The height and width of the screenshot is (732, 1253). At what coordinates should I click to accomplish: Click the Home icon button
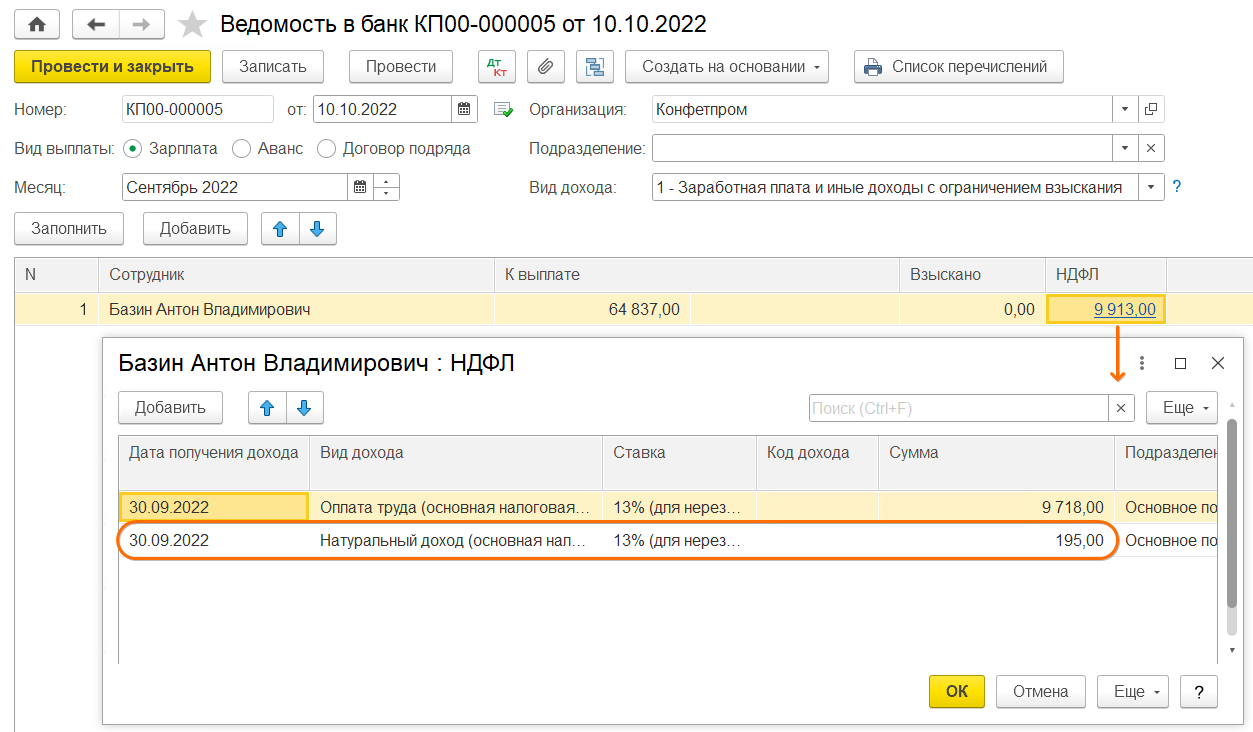pyautogui.click(x=37, y=24)
